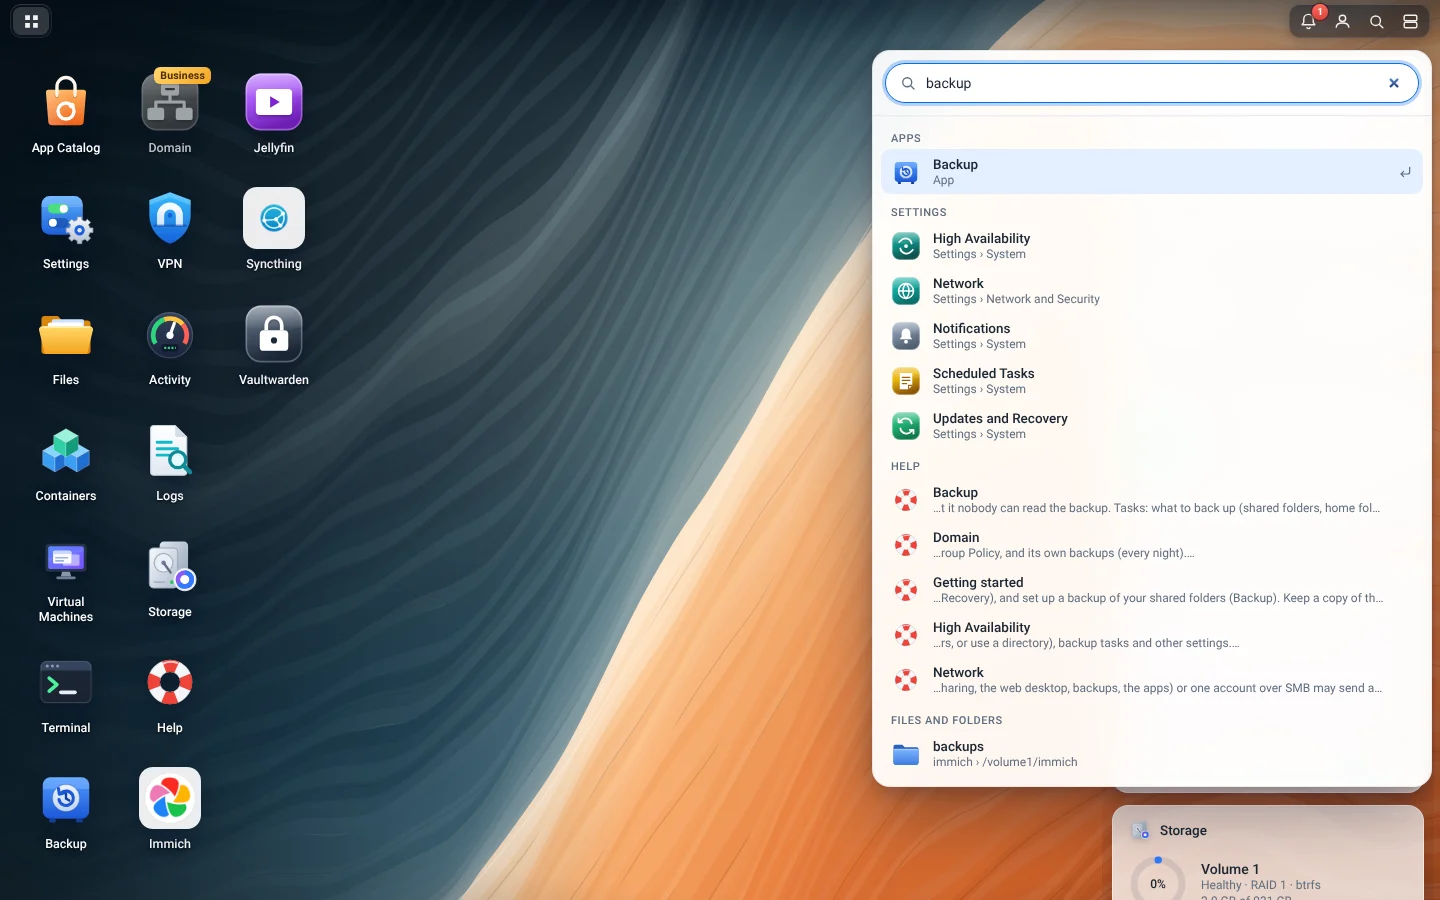Viewport: 1440px width, 900px height.
Task: Open the Storage desktop app icon
Action: click(170, 567)
